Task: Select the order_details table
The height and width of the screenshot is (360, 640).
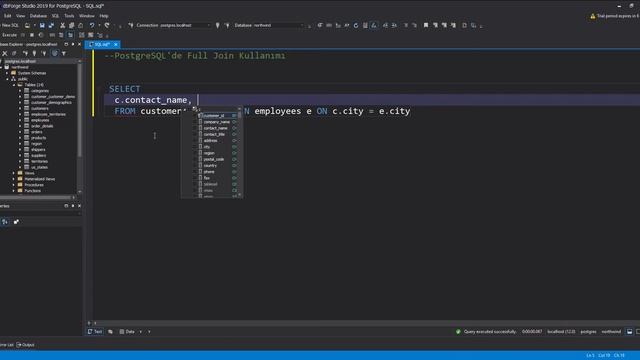Action: click(42, 126)
